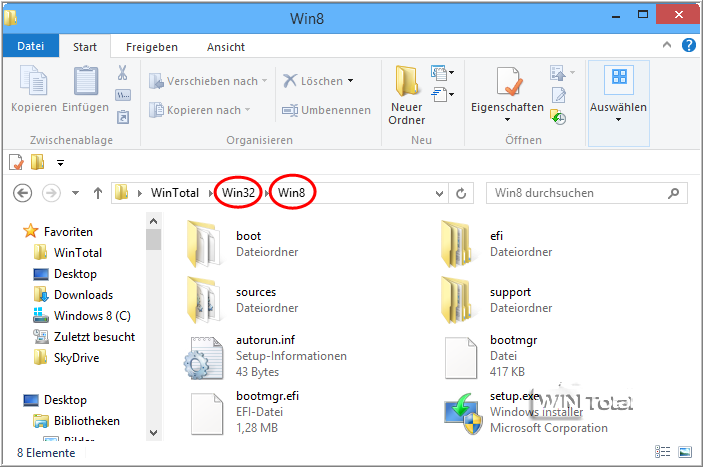Screen dimensions: 703x467
Task: Select the bootmgr.efi file
Action: [x=244, y=412]
